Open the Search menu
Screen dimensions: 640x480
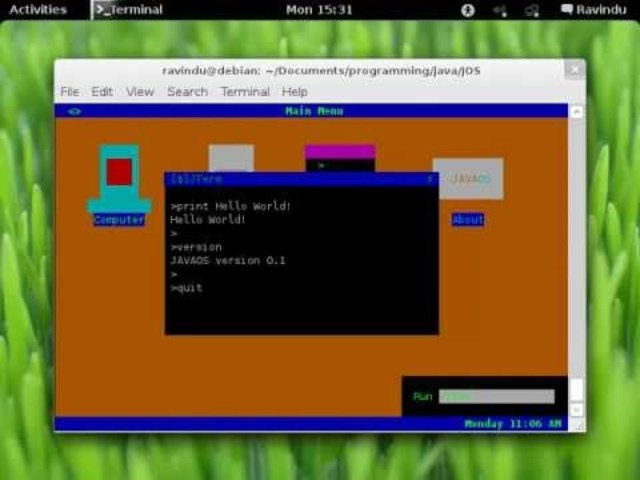pyautogui.click(x=187, y=91)
